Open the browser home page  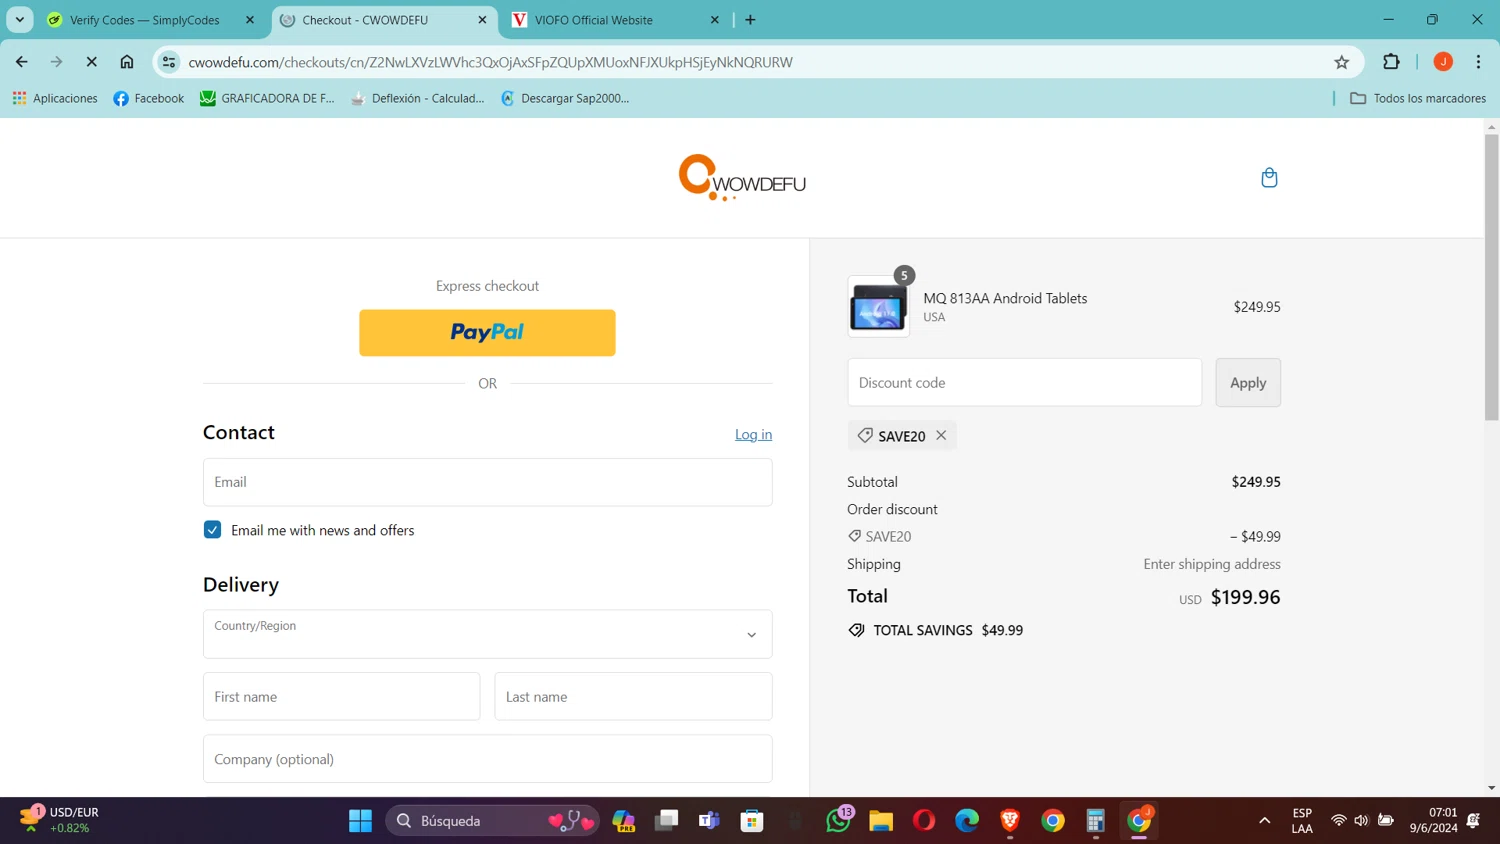[x=127, y=62]
